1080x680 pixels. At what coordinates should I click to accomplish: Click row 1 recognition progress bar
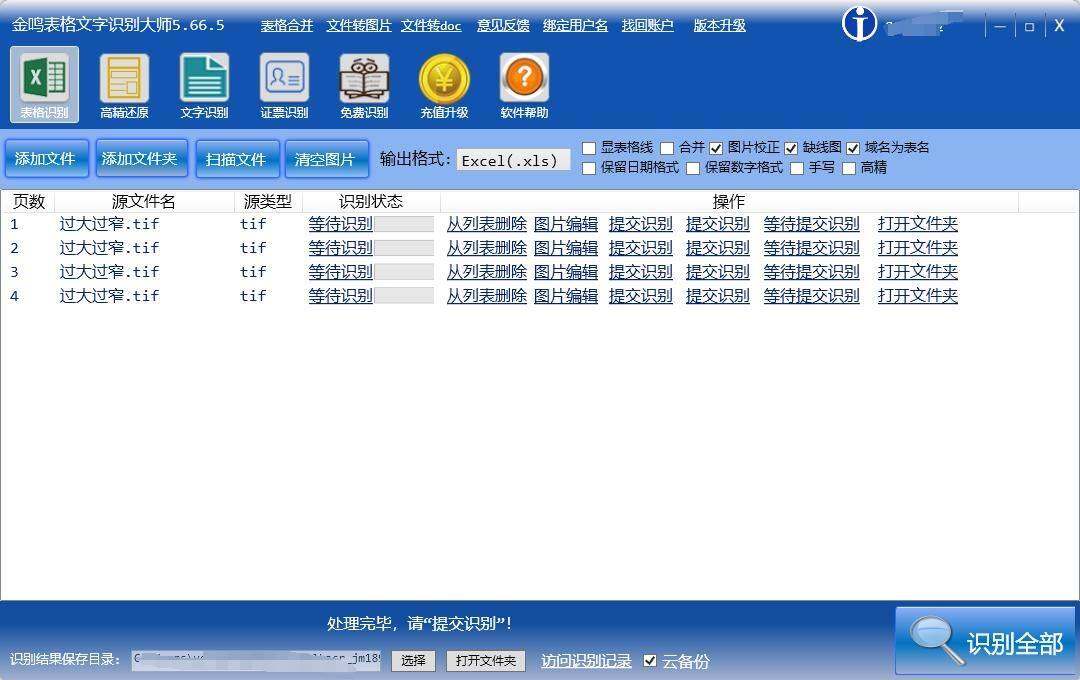coord(404,224)
